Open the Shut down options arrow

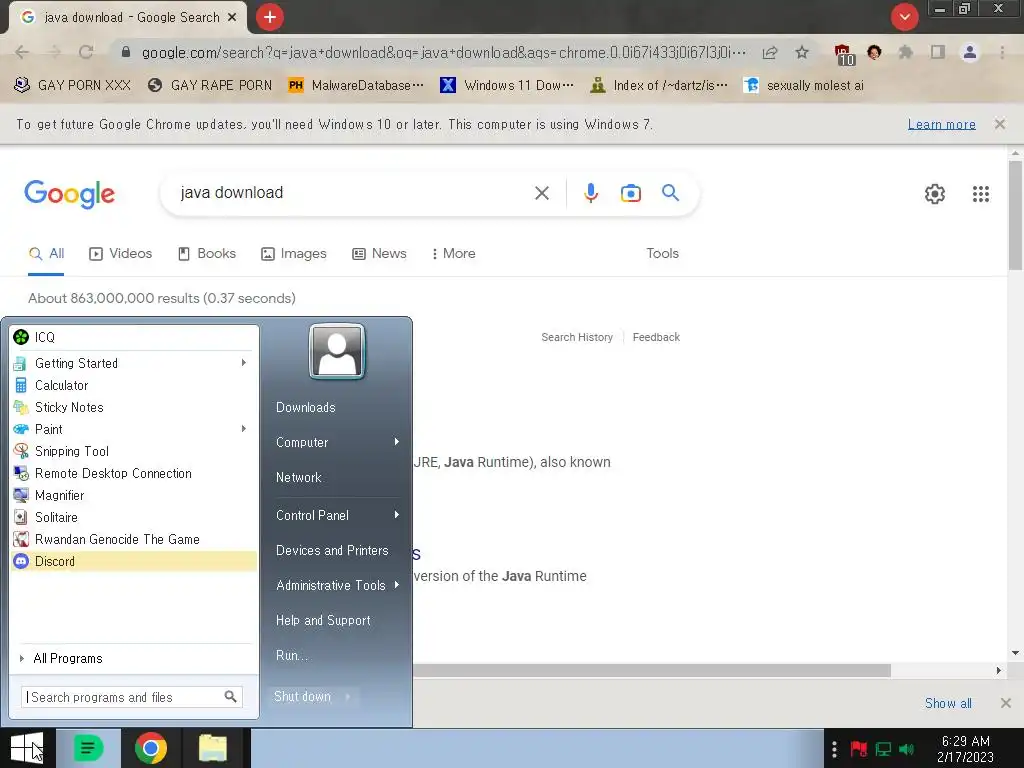(348, 697)
